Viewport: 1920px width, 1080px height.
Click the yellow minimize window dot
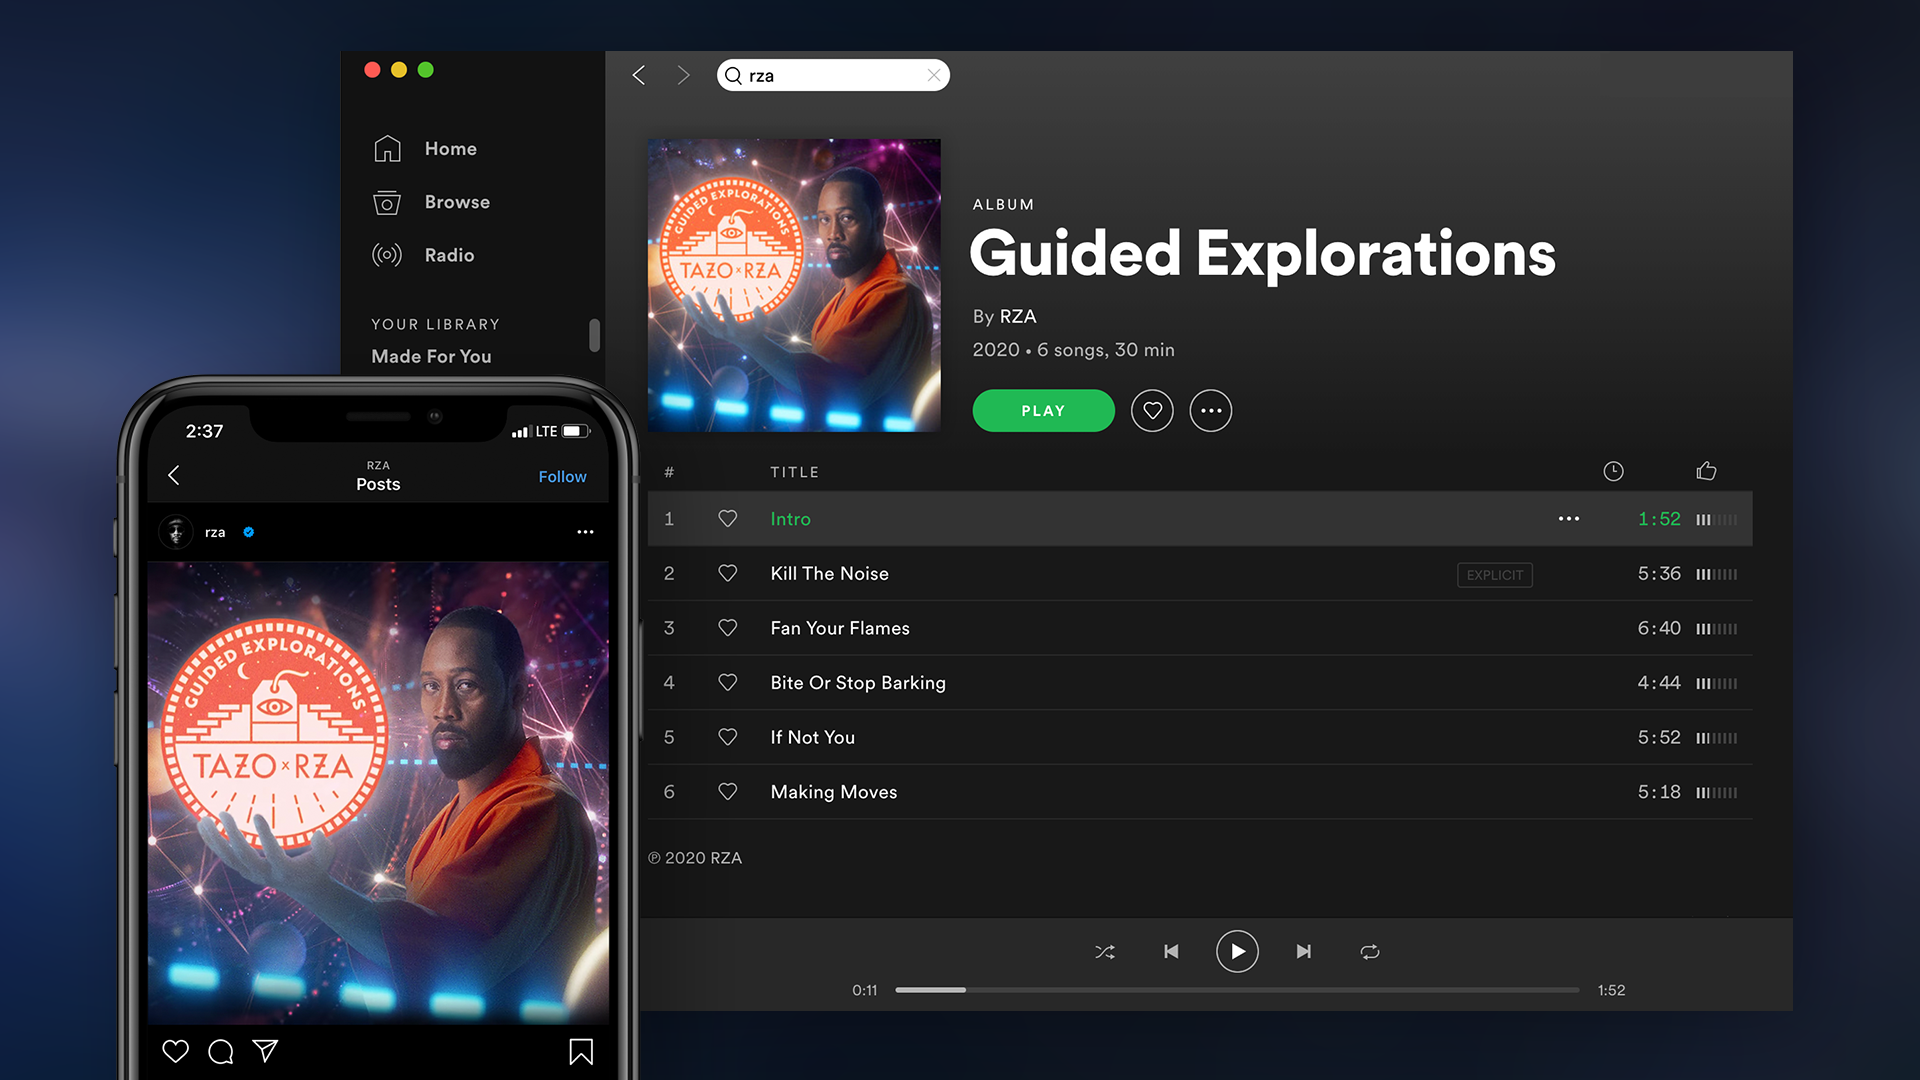click(x=399, y=70)
